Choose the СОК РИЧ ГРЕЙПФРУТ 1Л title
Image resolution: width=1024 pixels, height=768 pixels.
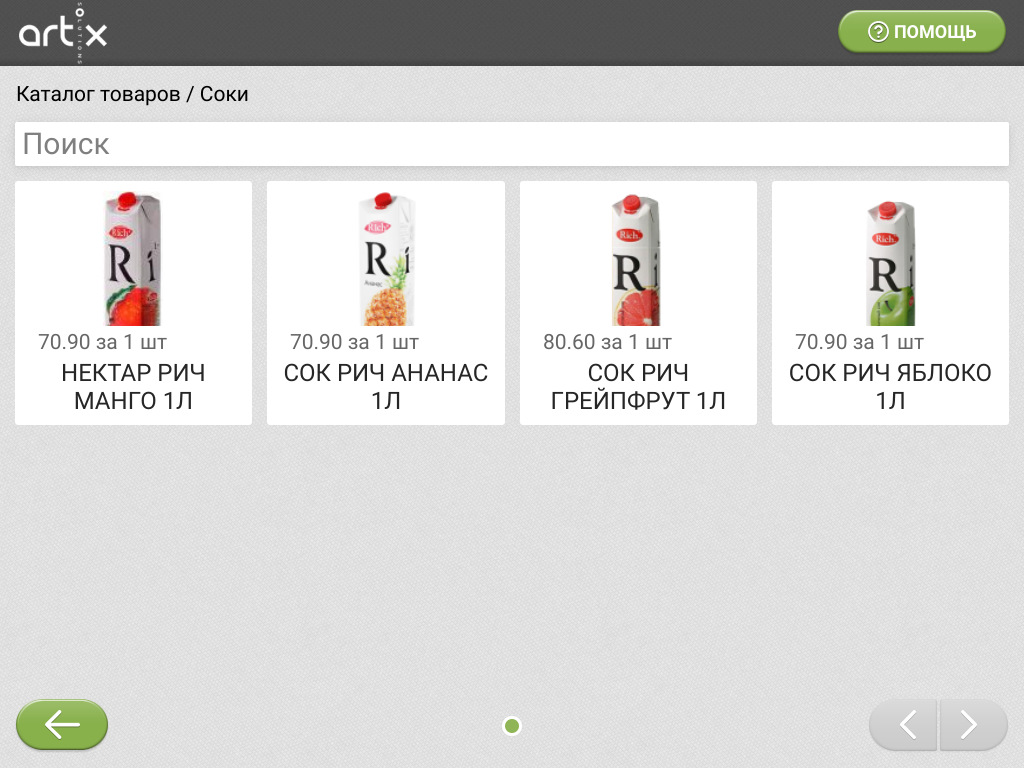pos(638,387)
